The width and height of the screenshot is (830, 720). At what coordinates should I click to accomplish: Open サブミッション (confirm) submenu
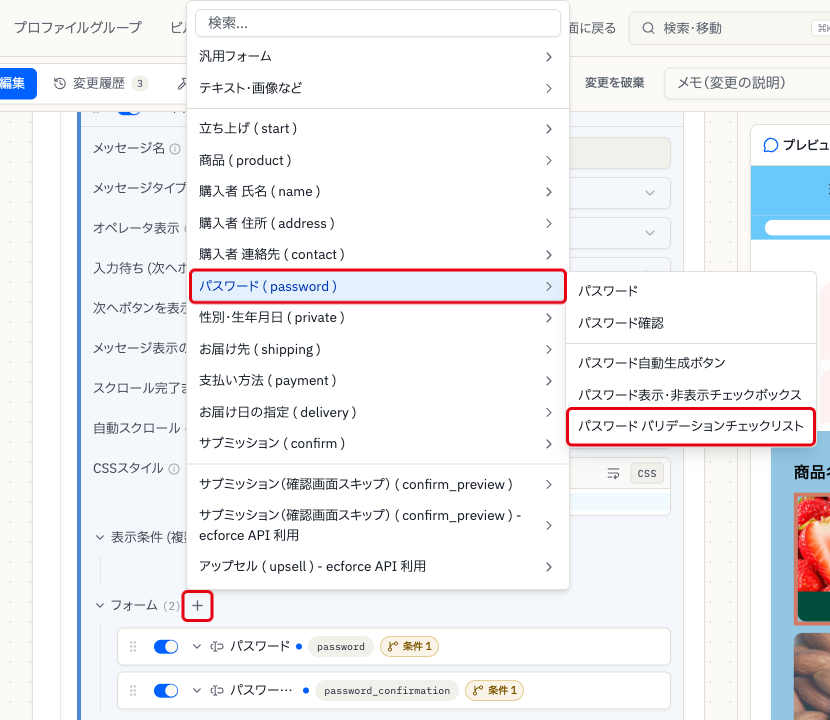[377, 444]
